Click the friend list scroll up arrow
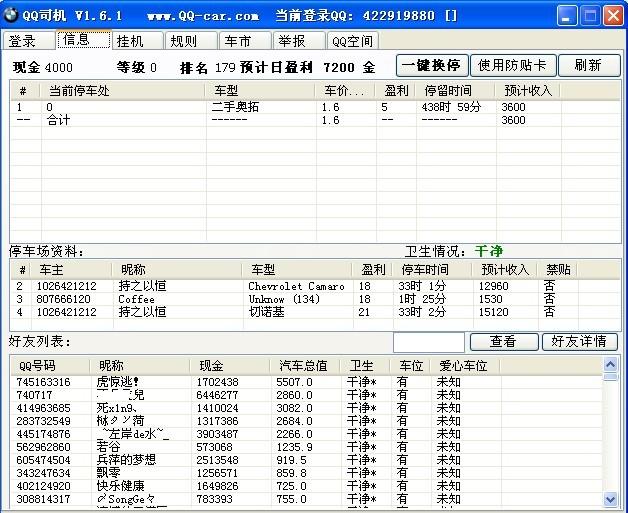 pyautogui.click(x=610, y=364)
